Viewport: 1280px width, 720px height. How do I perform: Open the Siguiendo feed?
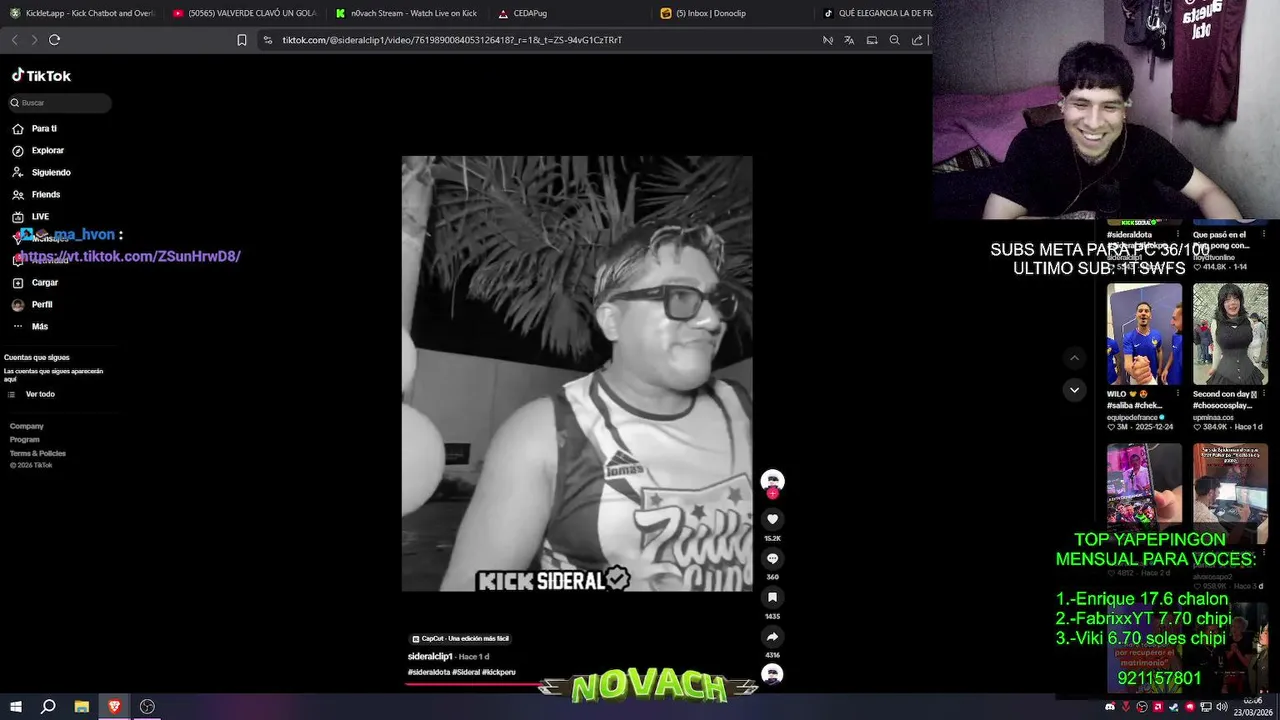pos(41,173)
